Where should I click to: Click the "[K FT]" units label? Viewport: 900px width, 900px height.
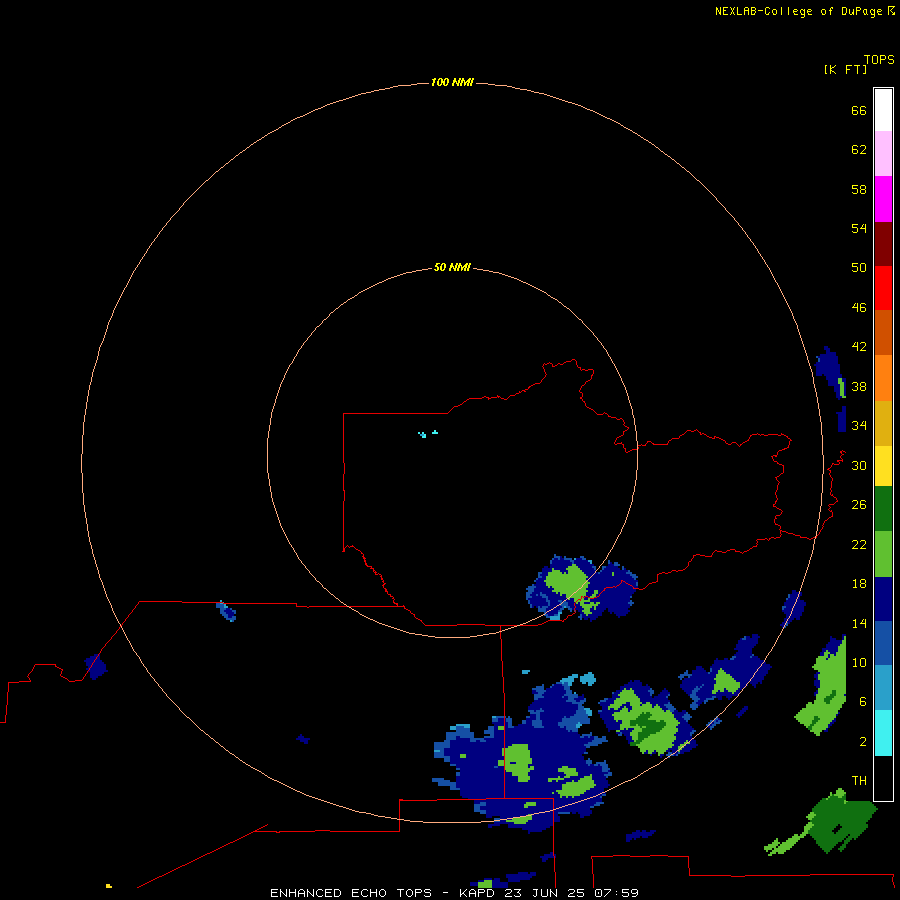[x=845, y=70]
